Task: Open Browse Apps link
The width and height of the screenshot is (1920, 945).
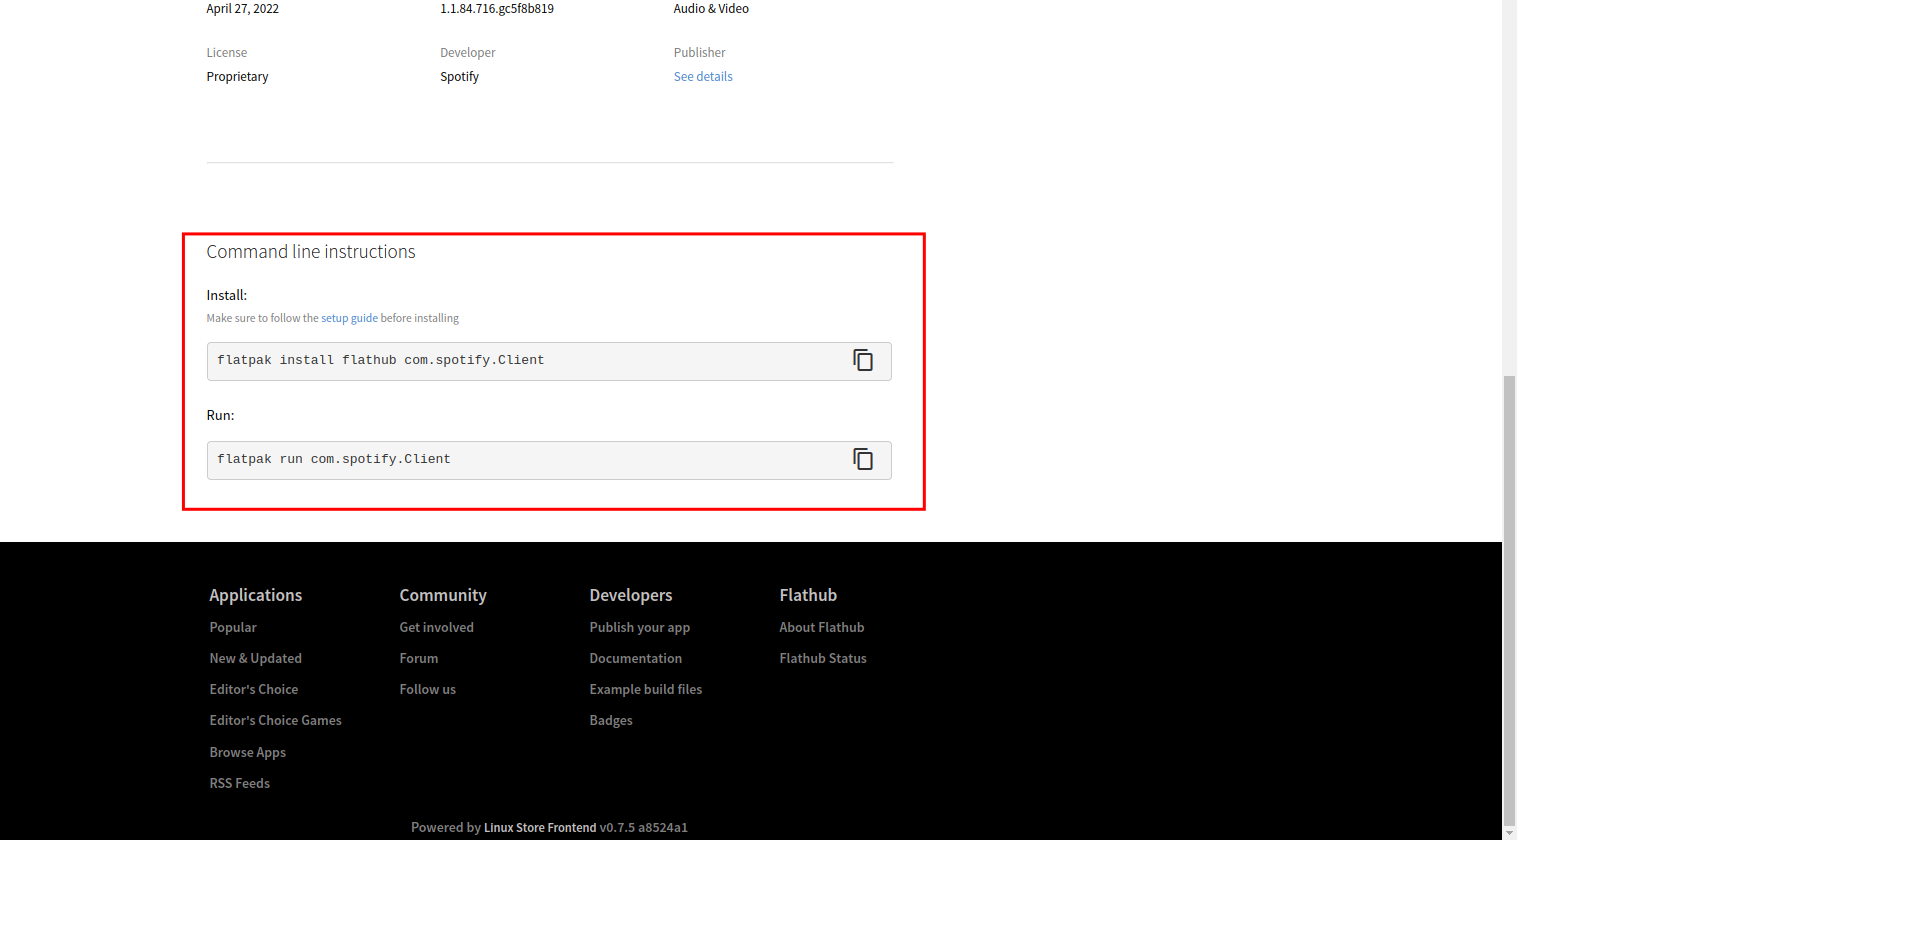Action: (247, 752)
